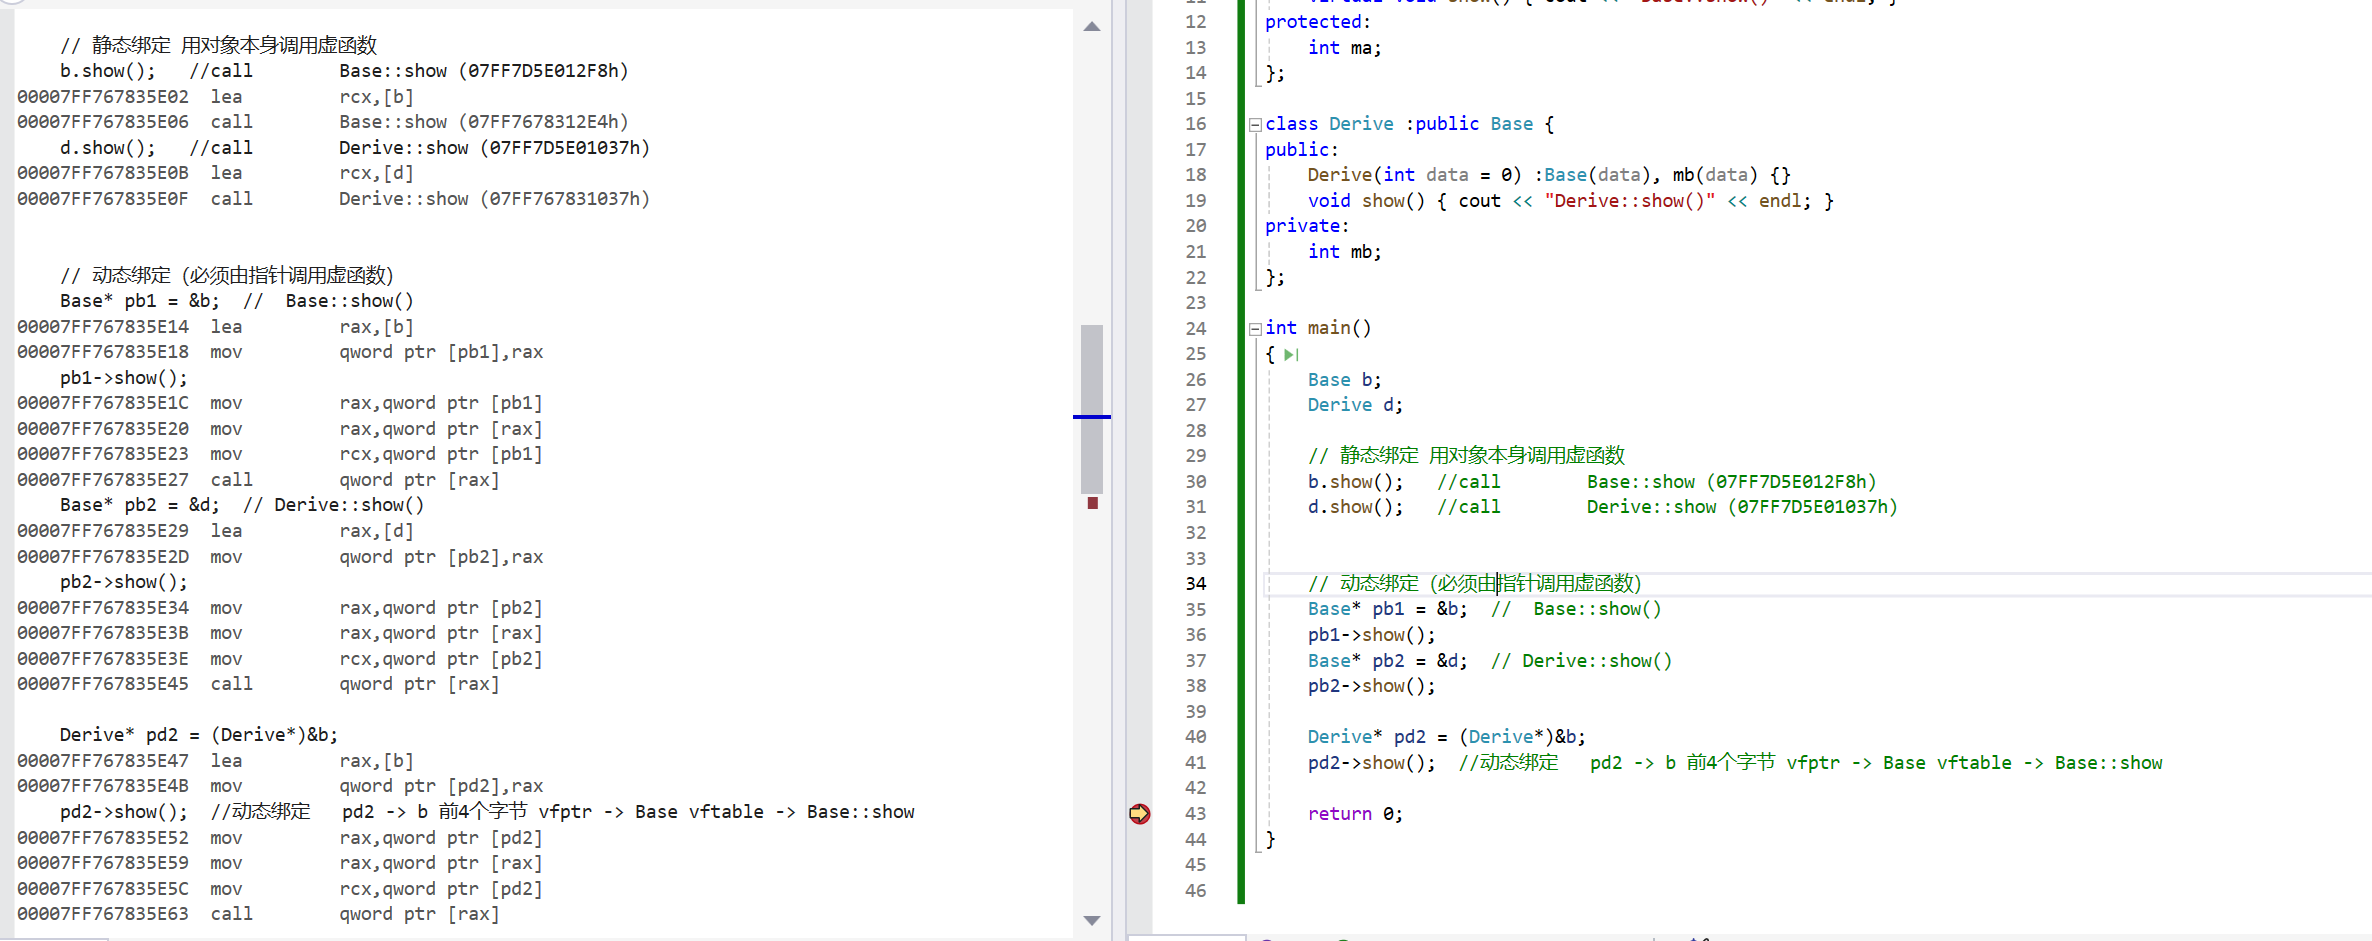Click 'pb1->show();' in source line 36
Image resolution: width=2372 pixels, height=941 pixels.
click(x=1371, y=635)
